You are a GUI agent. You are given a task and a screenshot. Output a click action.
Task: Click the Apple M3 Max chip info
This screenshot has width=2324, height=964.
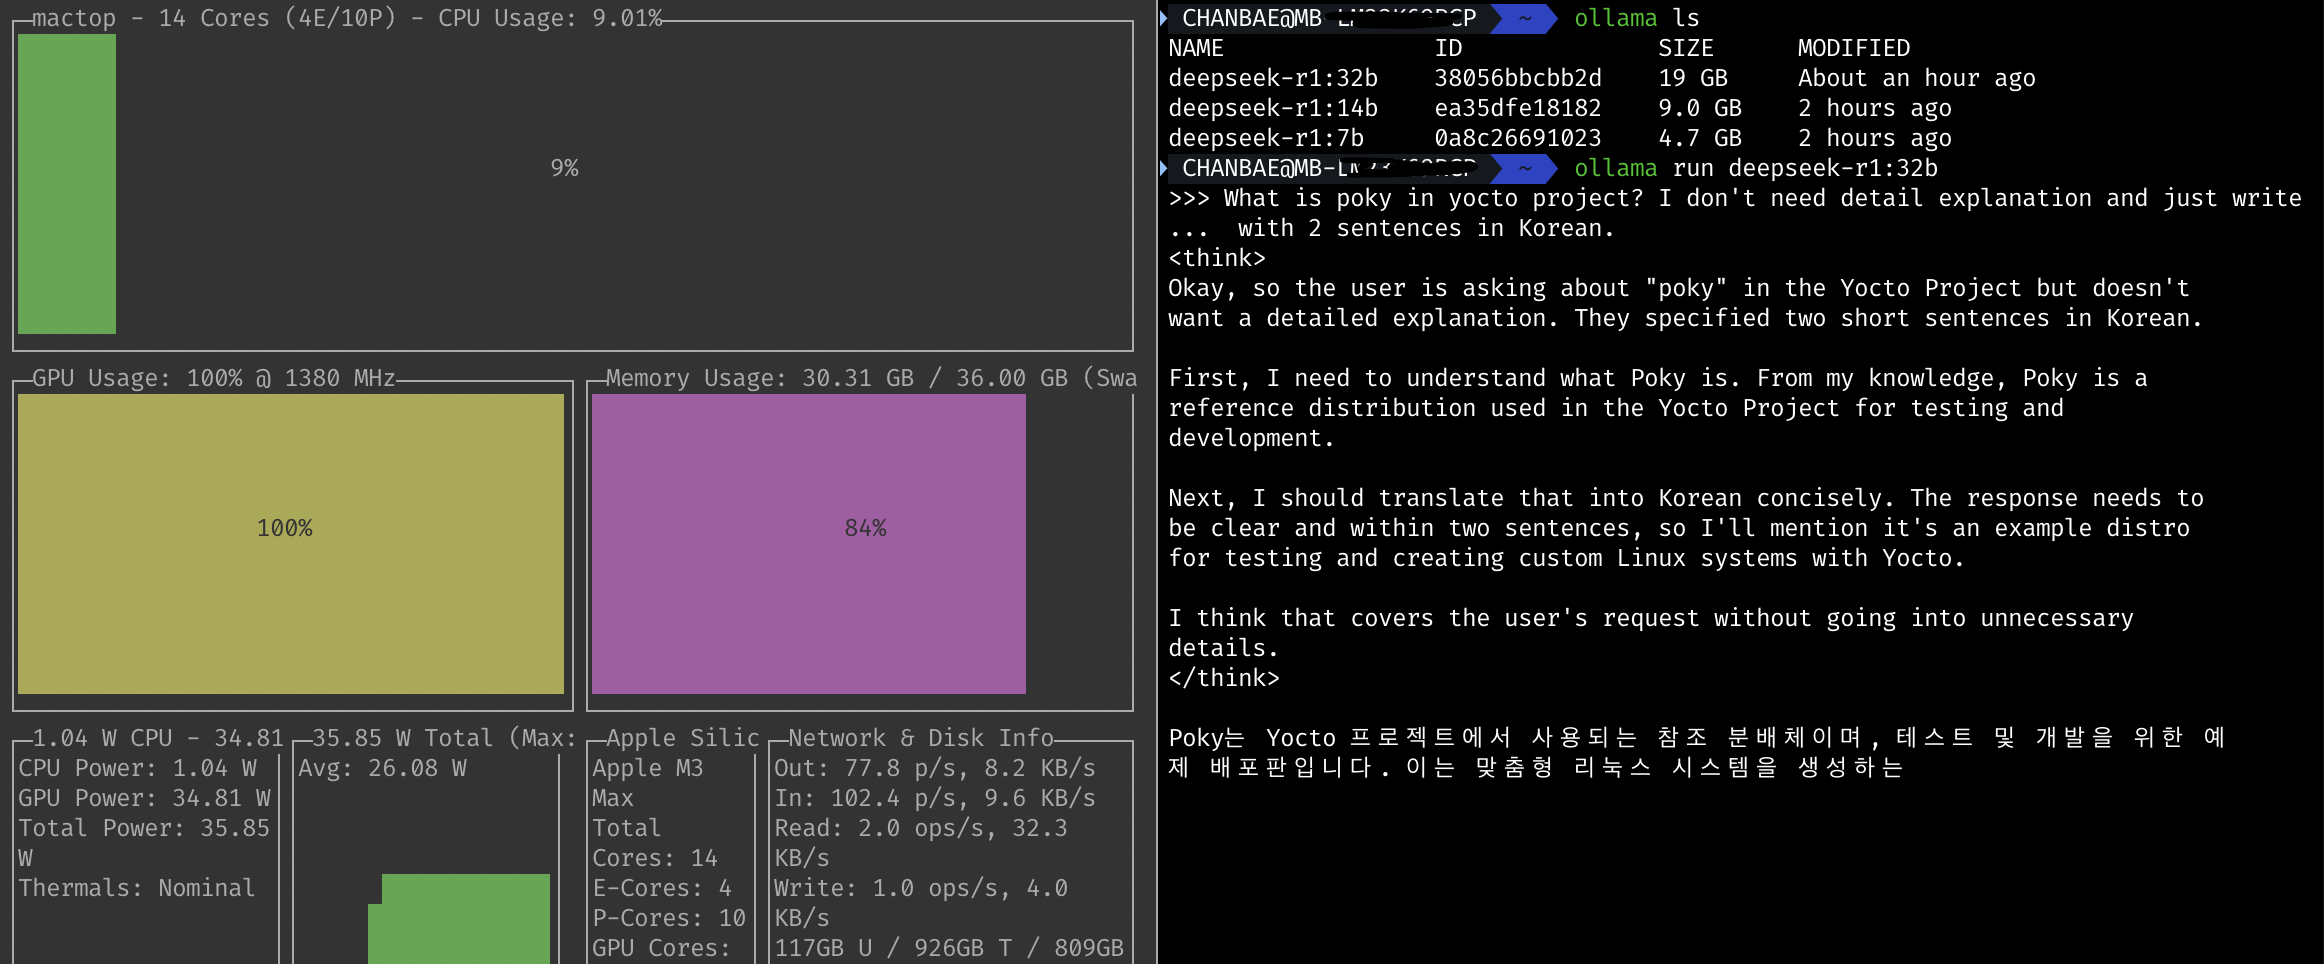coord(648,783)
